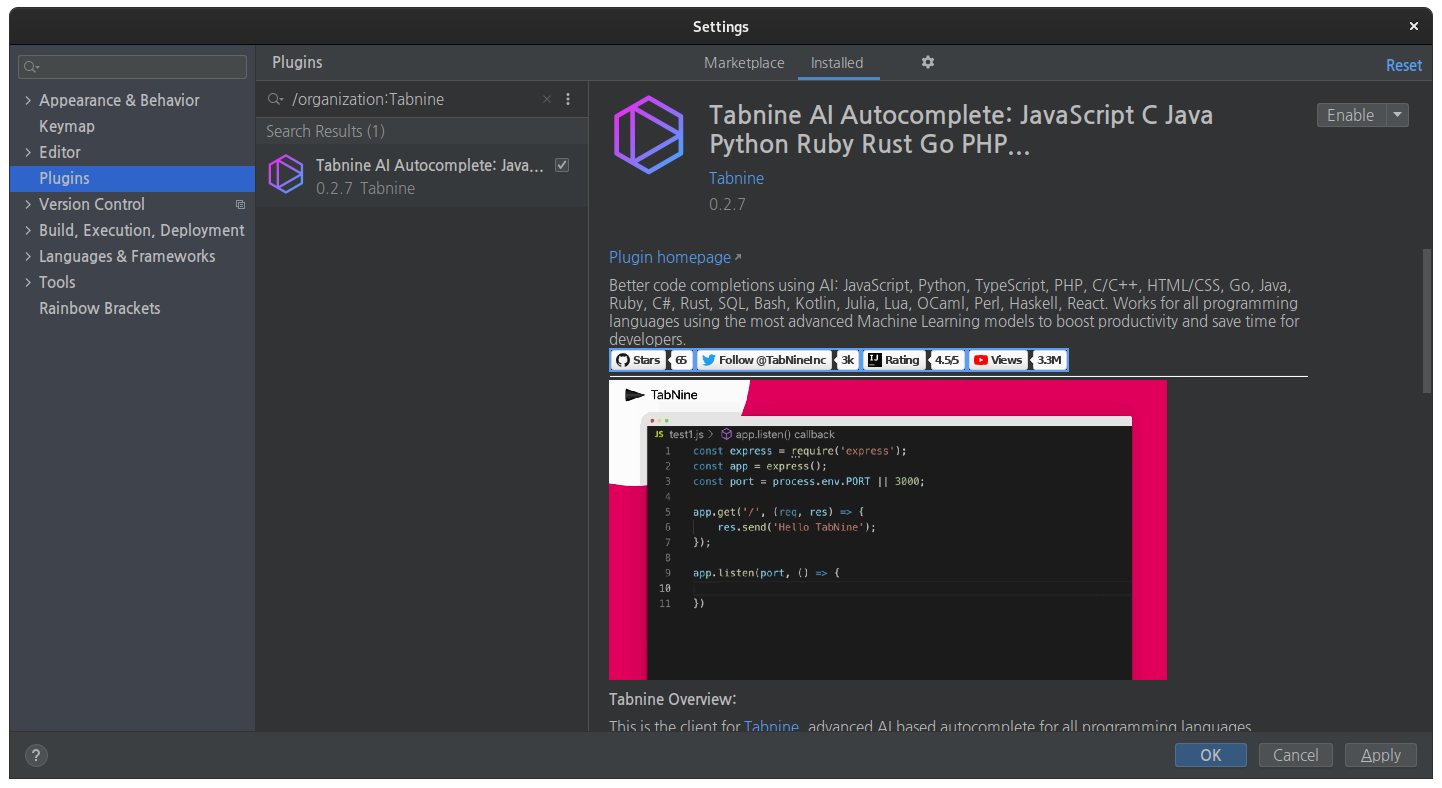Image resolution: width=1442 pixels, height=788 pixels.
Task: Open the Plugin homepage link
Action: pos(675,257)
